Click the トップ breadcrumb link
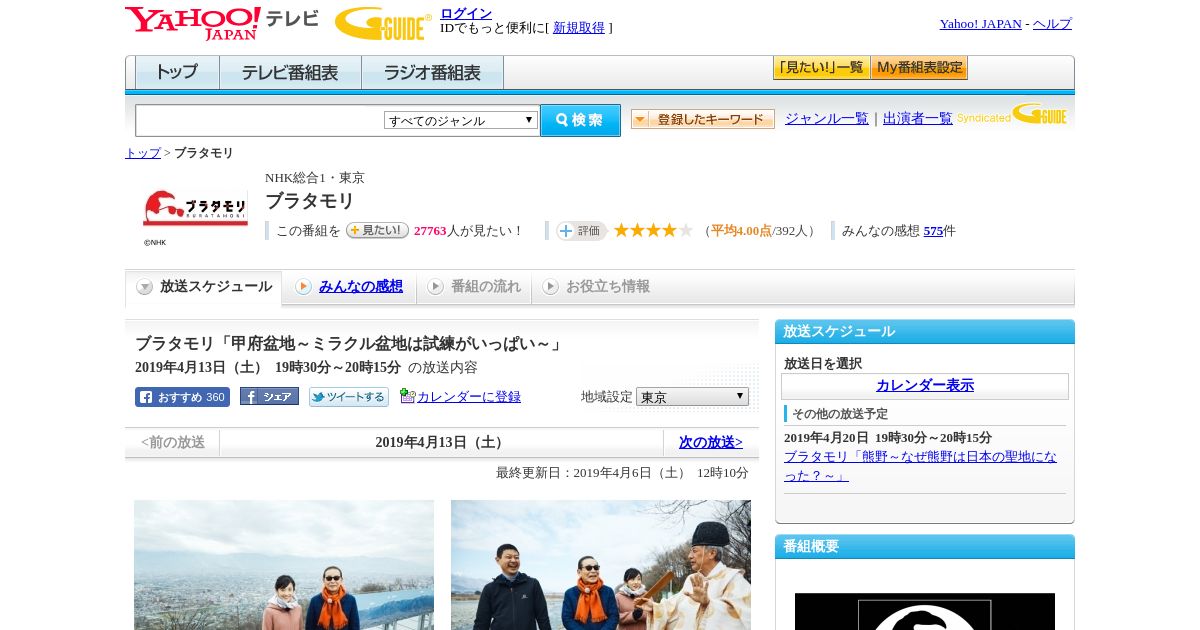 (143, 153)
